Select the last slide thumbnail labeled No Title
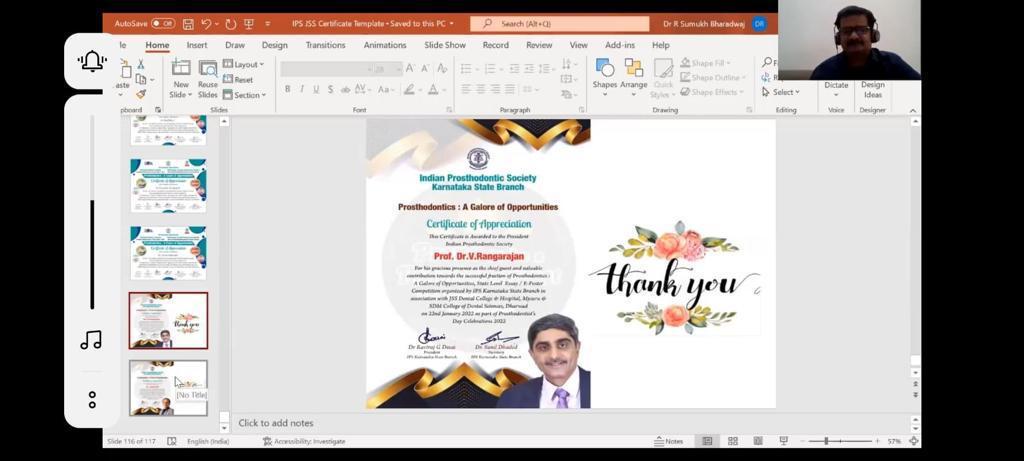The width and height of the screenshot is (1024, 461). point(168,388)
